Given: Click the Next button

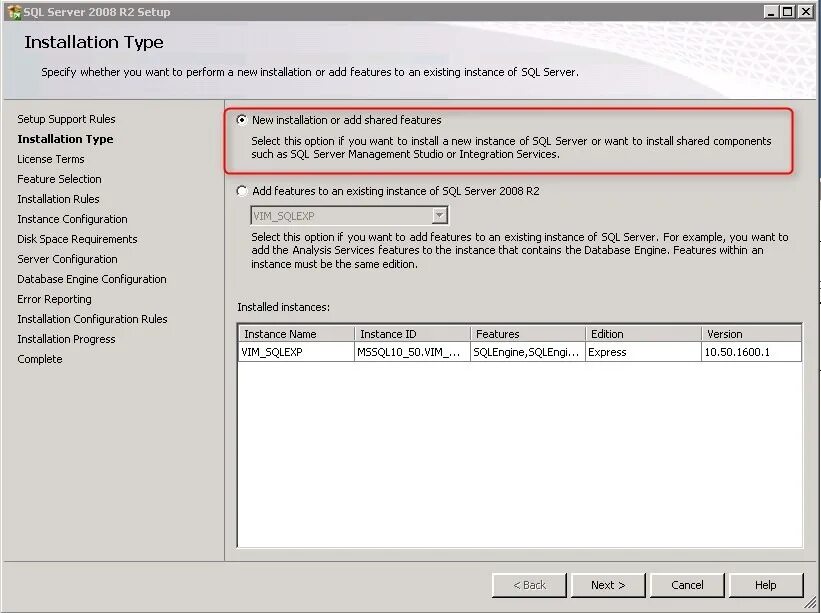Looking at the screenshot, I should pos(608,585).
